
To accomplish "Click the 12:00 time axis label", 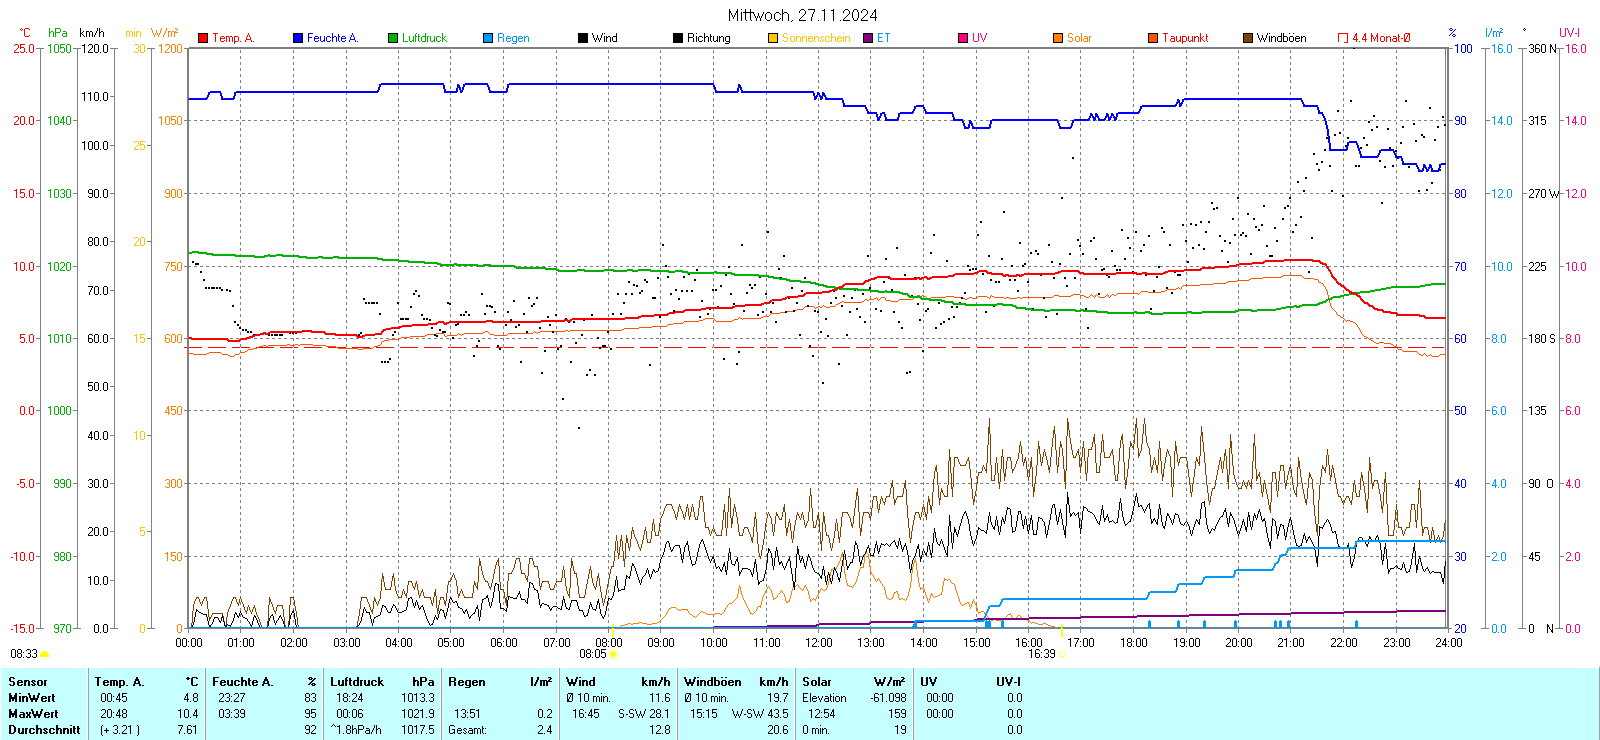I will [x=819, y=643].
